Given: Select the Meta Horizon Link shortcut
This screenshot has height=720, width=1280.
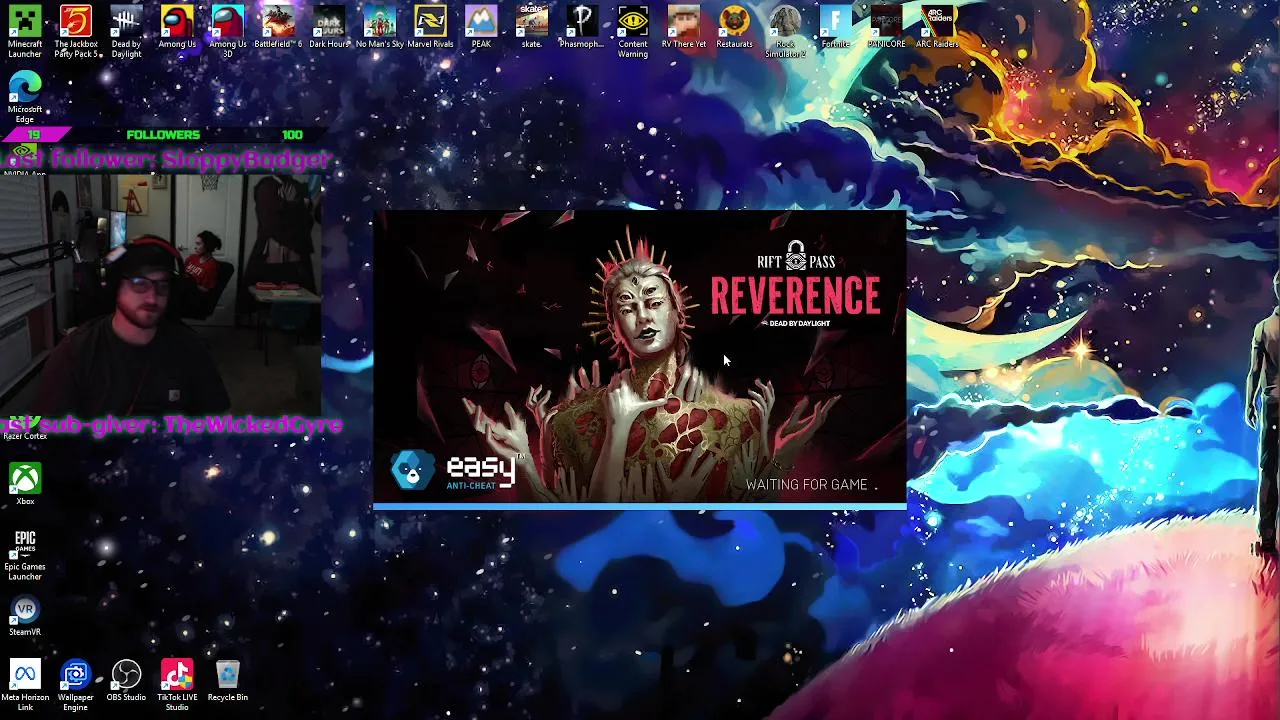Looking at the screenshot, I should pyautogui.click(x=25, y=685).
